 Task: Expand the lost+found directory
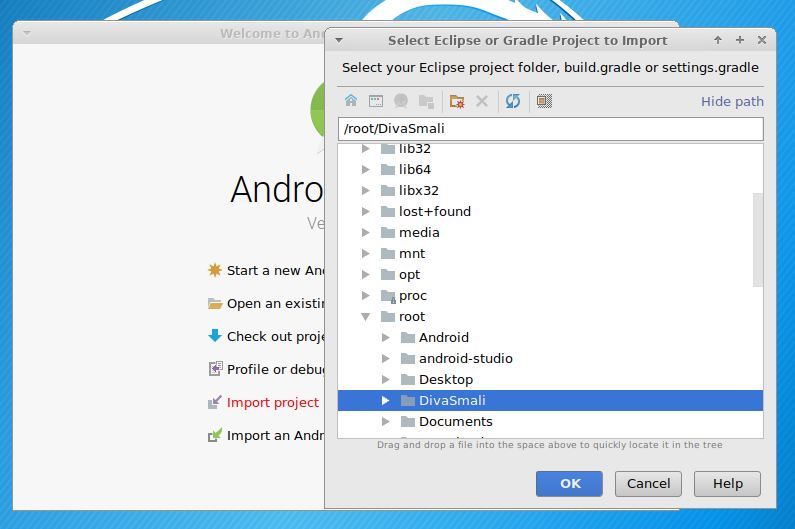click(x=366, y=212)
